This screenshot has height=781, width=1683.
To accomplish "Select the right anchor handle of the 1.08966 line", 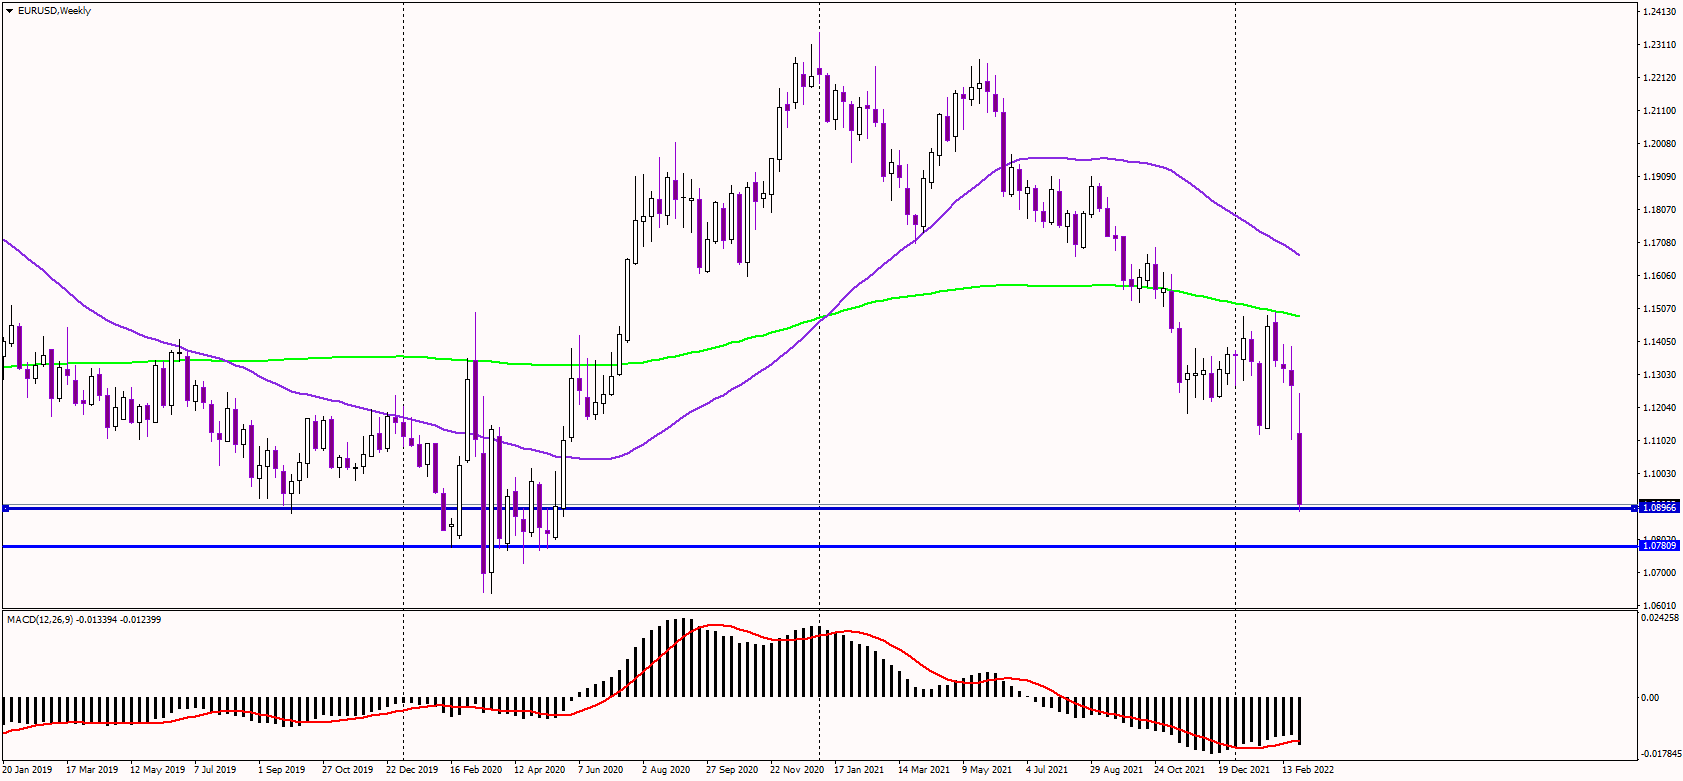I will pos(1634,509).
